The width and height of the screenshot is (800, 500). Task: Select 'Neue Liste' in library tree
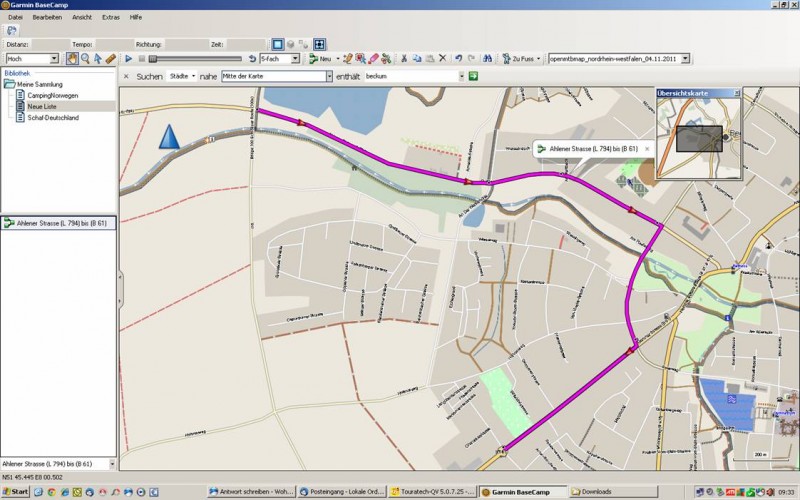pyautogui.click(x=41, y=106)
